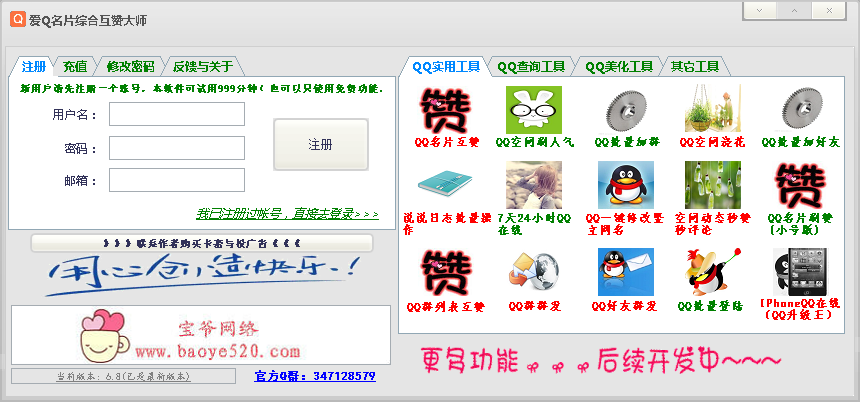Open the 反馈与关于 tab

coord(203,67)
